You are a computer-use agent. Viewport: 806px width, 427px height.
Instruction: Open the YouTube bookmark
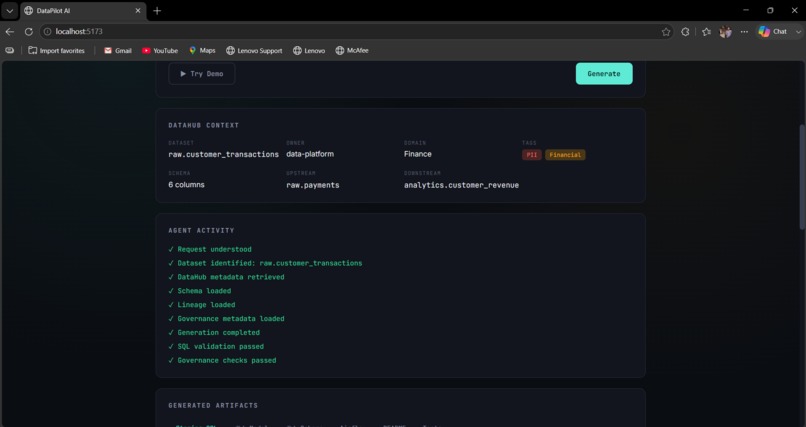pyautogui.click(x=160, y=50)
